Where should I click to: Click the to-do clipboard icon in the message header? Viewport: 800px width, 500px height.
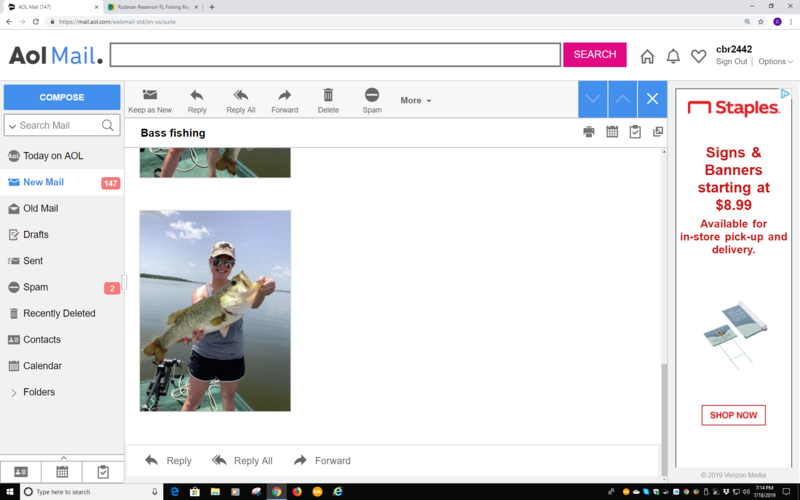[x=635, y=132]
